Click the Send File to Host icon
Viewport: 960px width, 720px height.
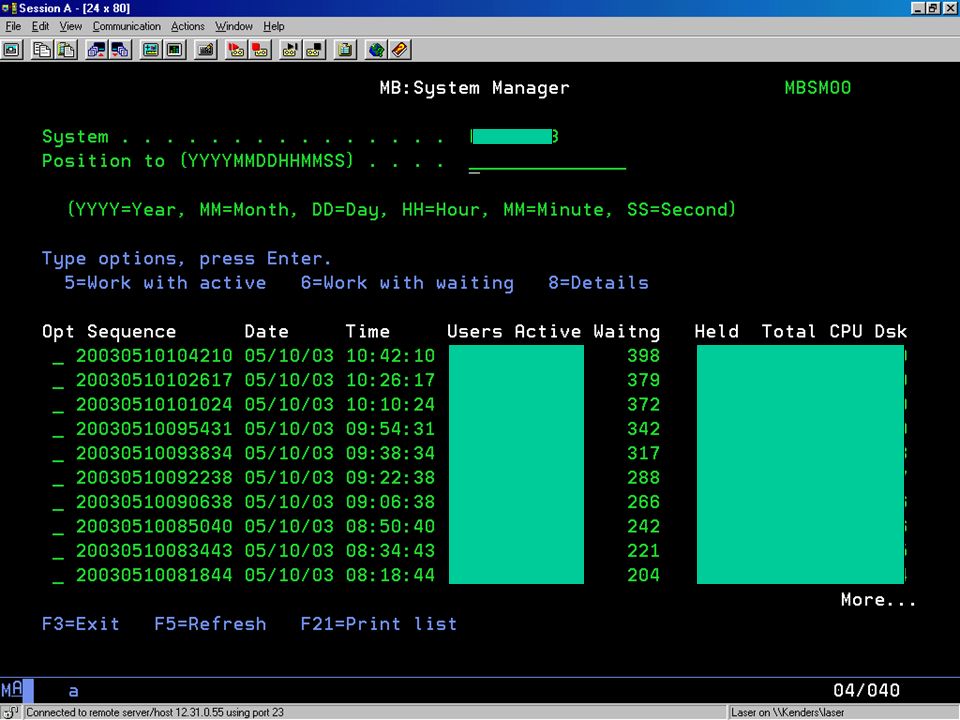click(x=96, y=50)
